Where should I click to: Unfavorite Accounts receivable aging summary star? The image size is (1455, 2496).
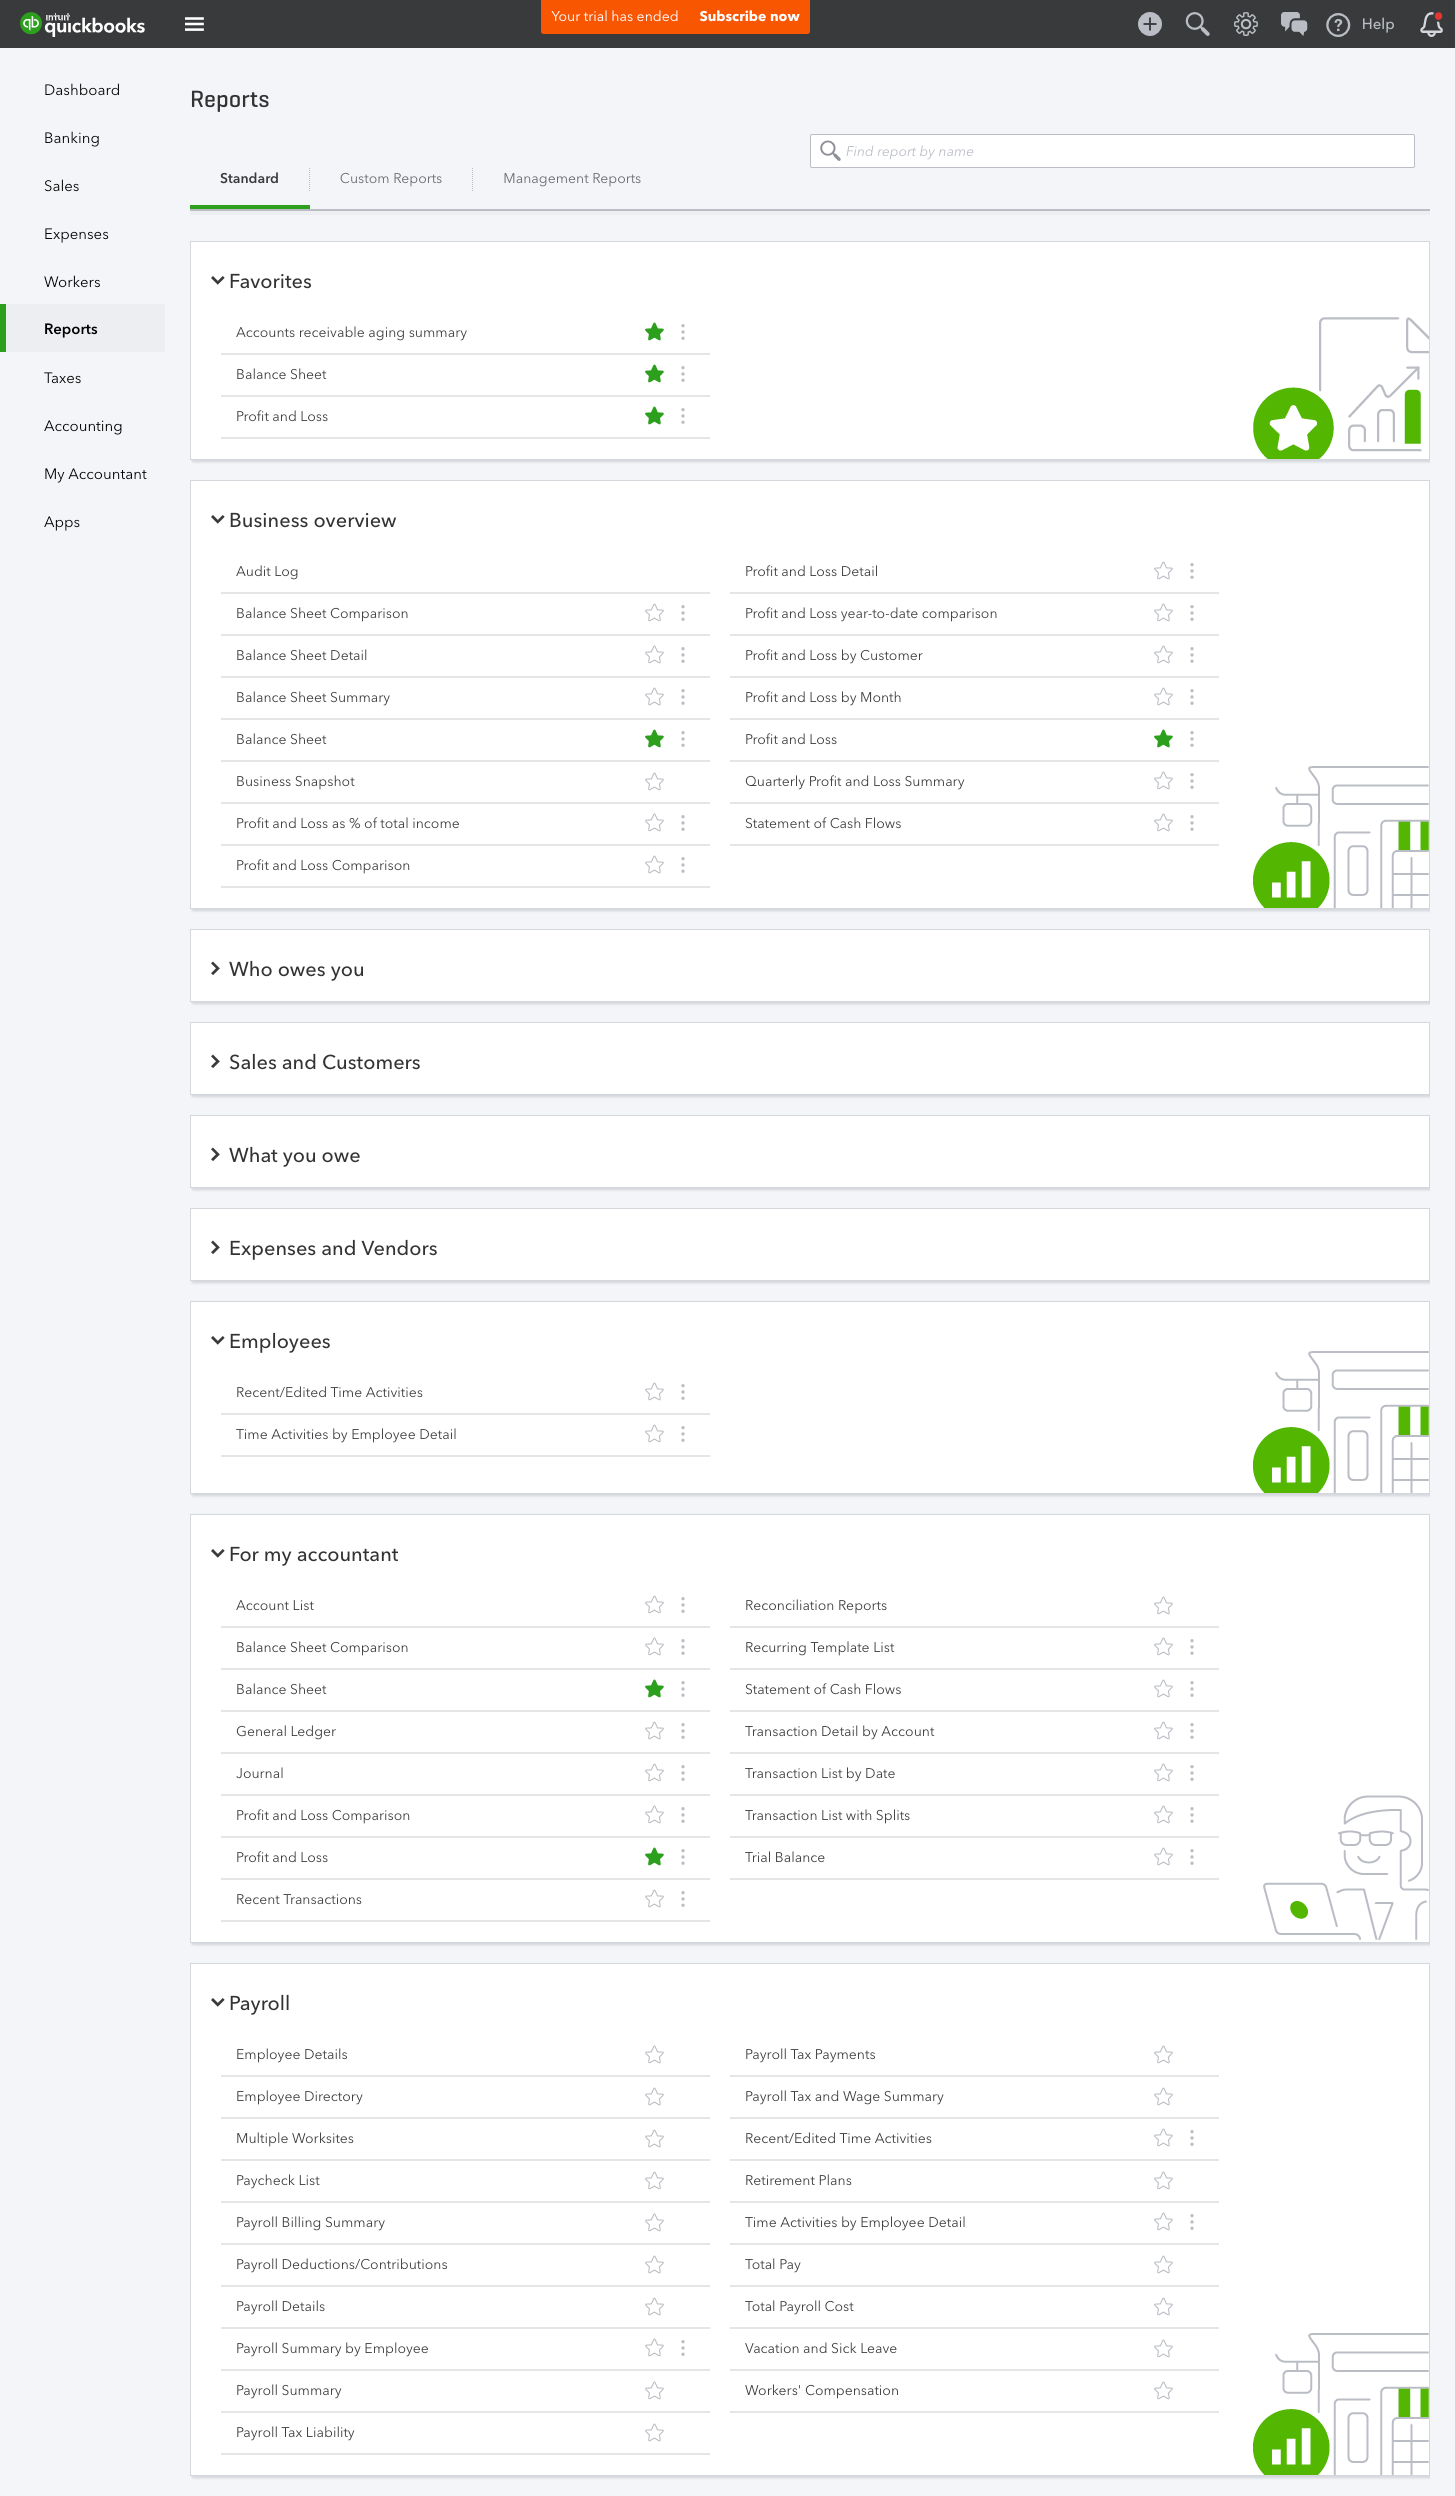(x=655, y=332)
